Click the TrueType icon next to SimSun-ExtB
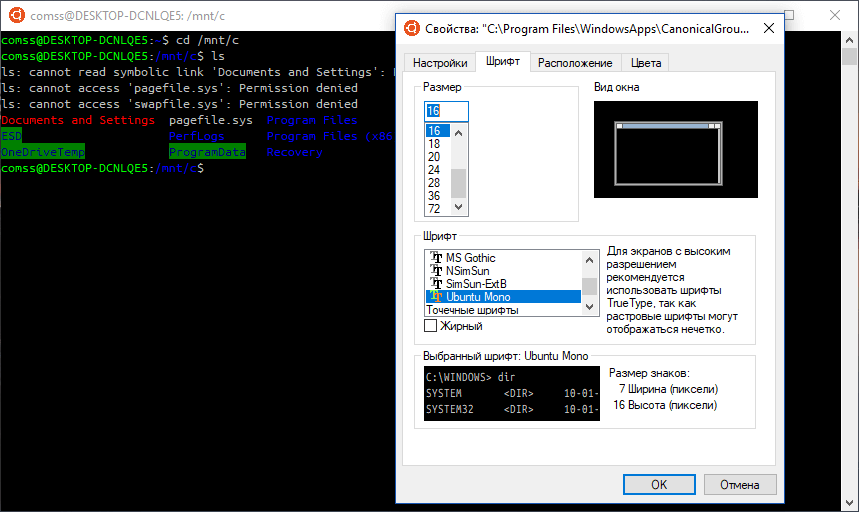The image size is (859, 512). coord(436,284)
